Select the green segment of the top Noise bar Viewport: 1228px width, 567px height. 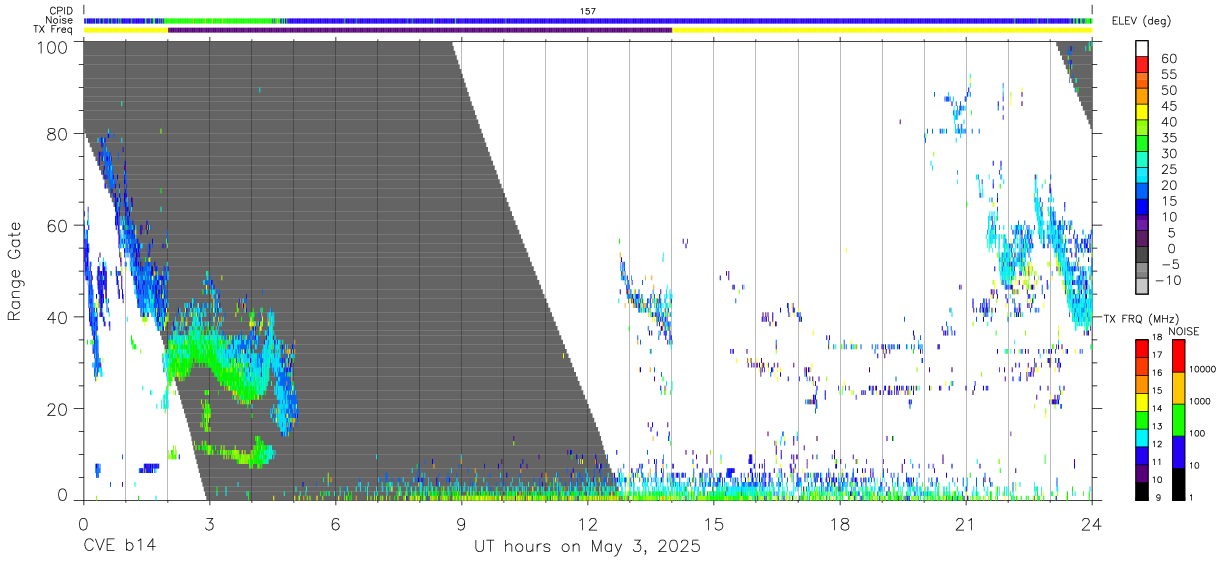[x=217, y=20]
